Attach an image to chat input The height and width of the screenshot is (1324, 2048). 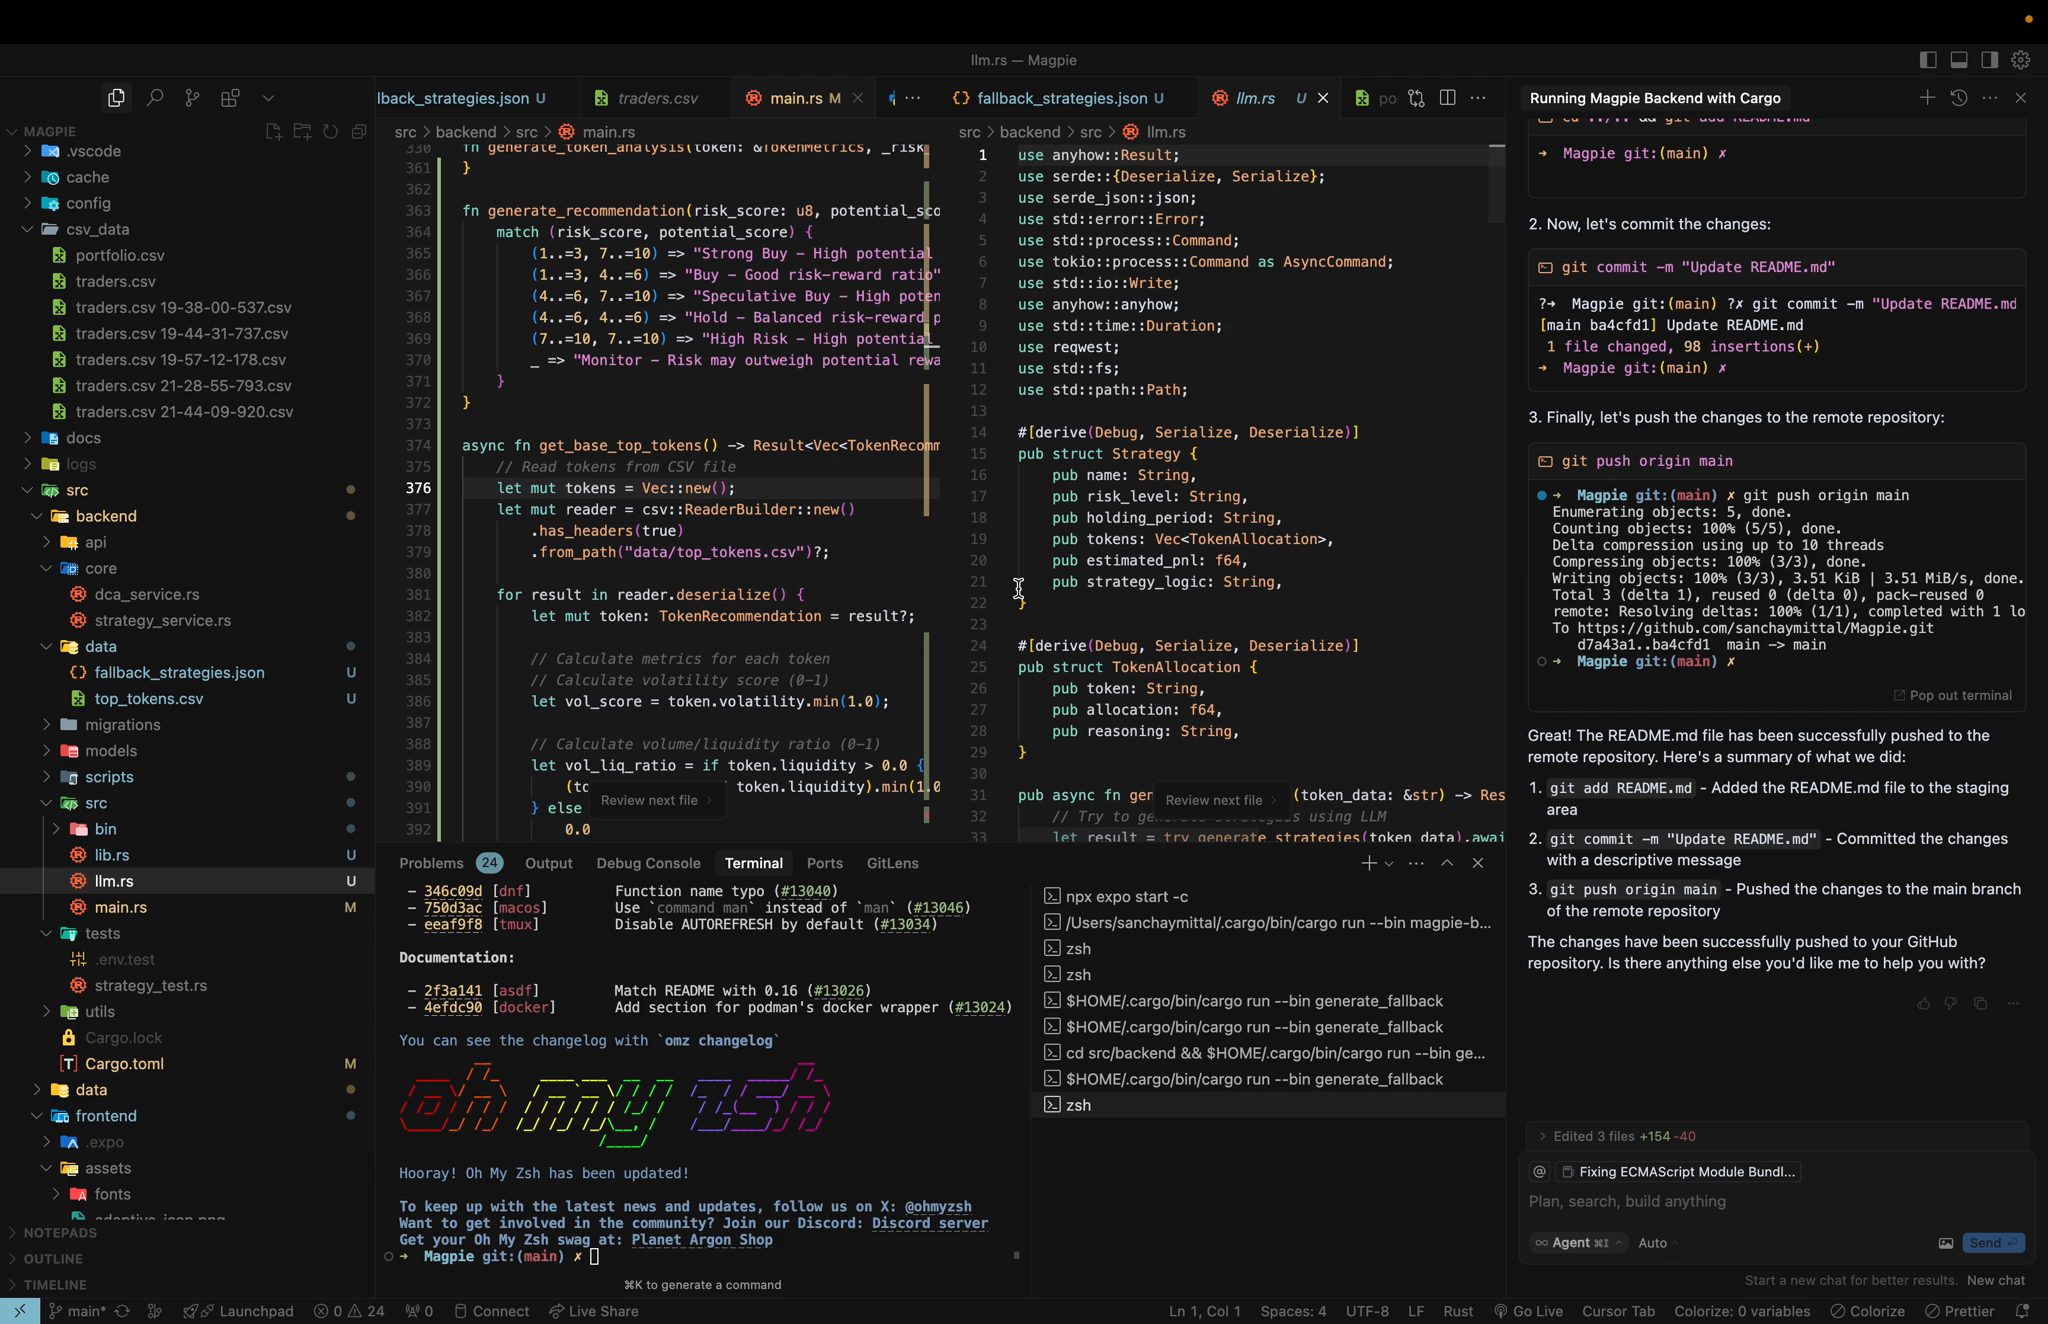click(1946, 1243)
